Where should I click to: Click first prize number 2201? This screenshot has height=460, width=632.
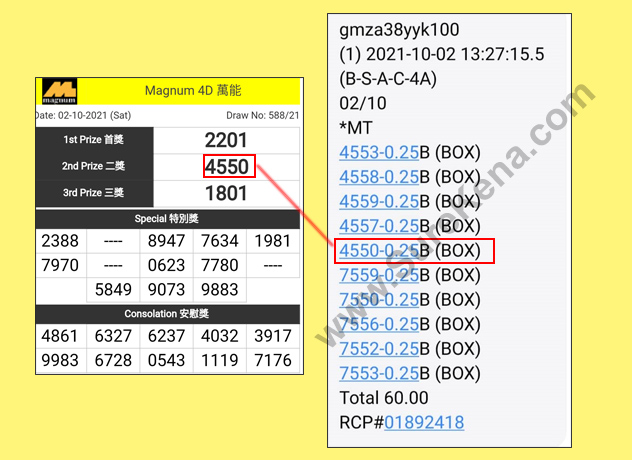tap(226, 140)
